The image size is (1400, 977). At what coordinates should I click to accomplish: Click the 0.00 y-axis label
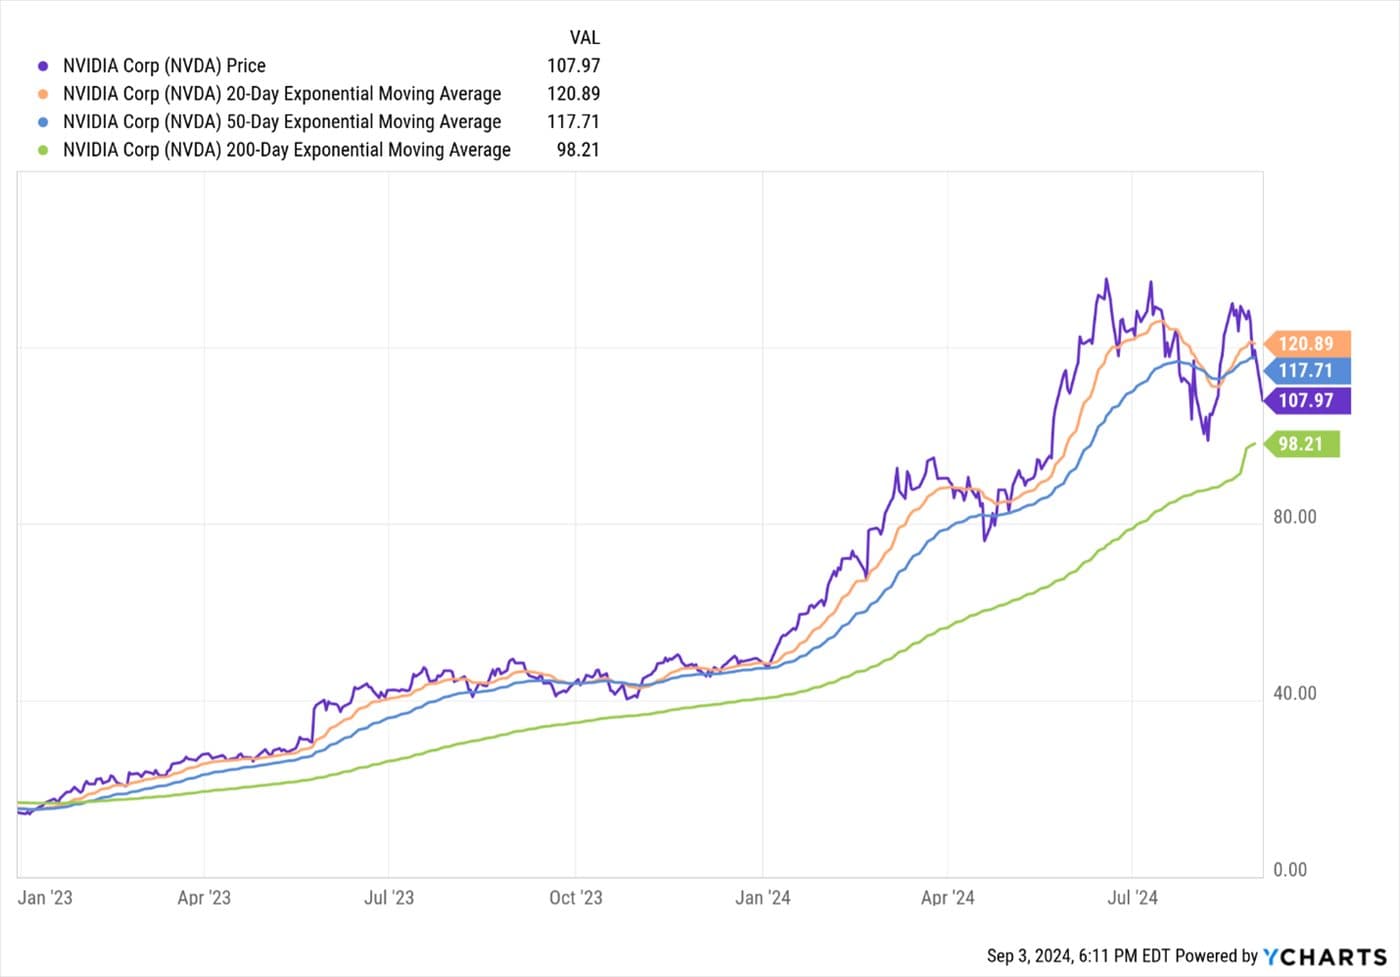pyautogui.click(x=1290, y=870)
